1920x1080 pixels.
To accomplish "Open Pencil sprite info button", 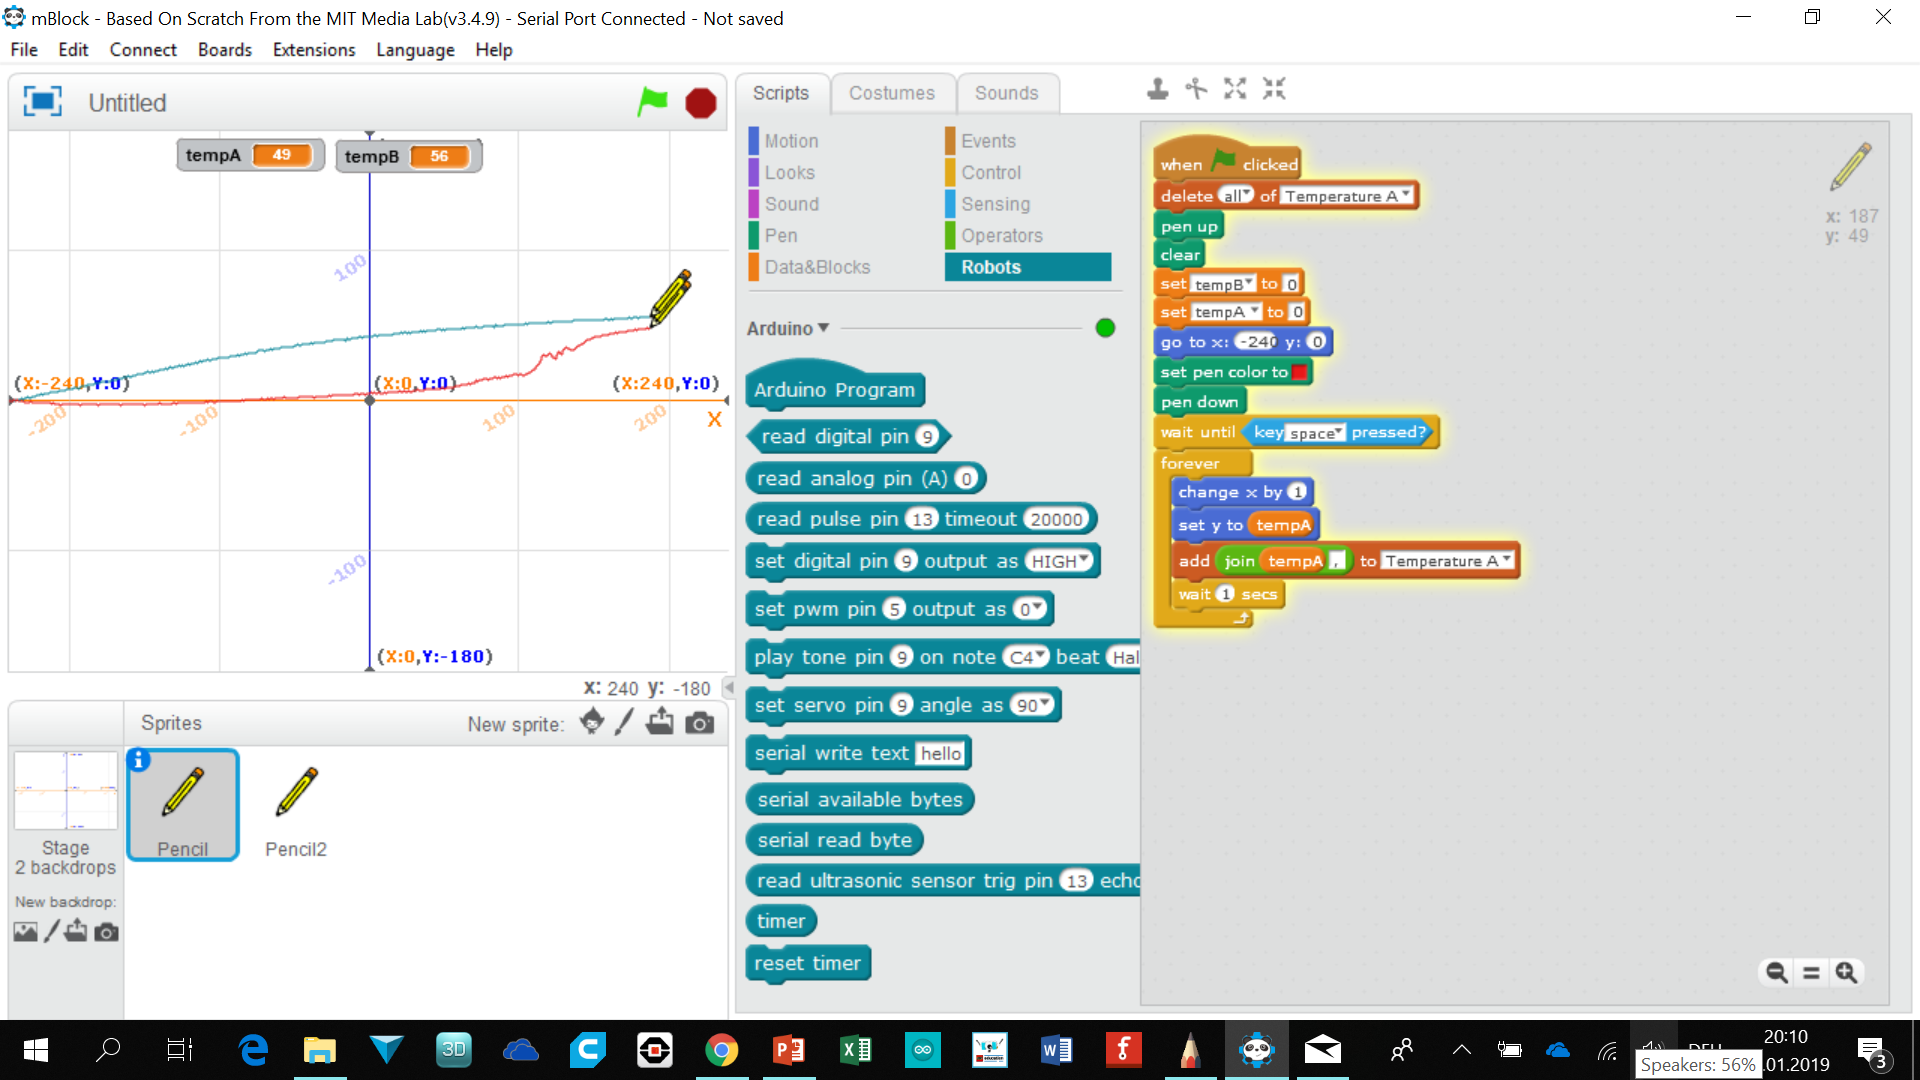I will 139,761.
